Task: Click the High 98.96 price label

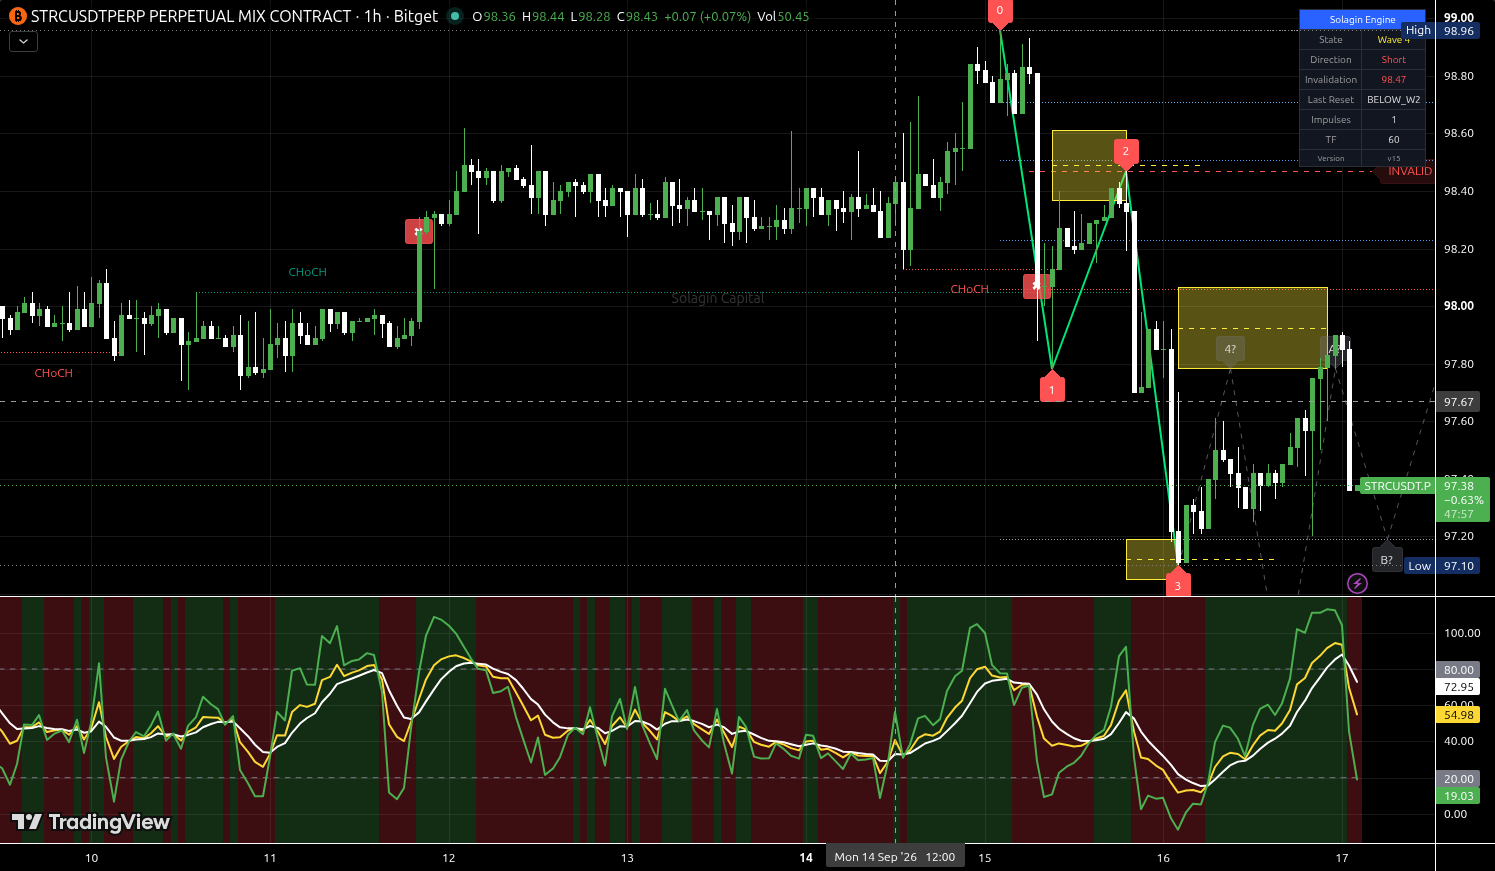Action: click(x=1441, y=31)
